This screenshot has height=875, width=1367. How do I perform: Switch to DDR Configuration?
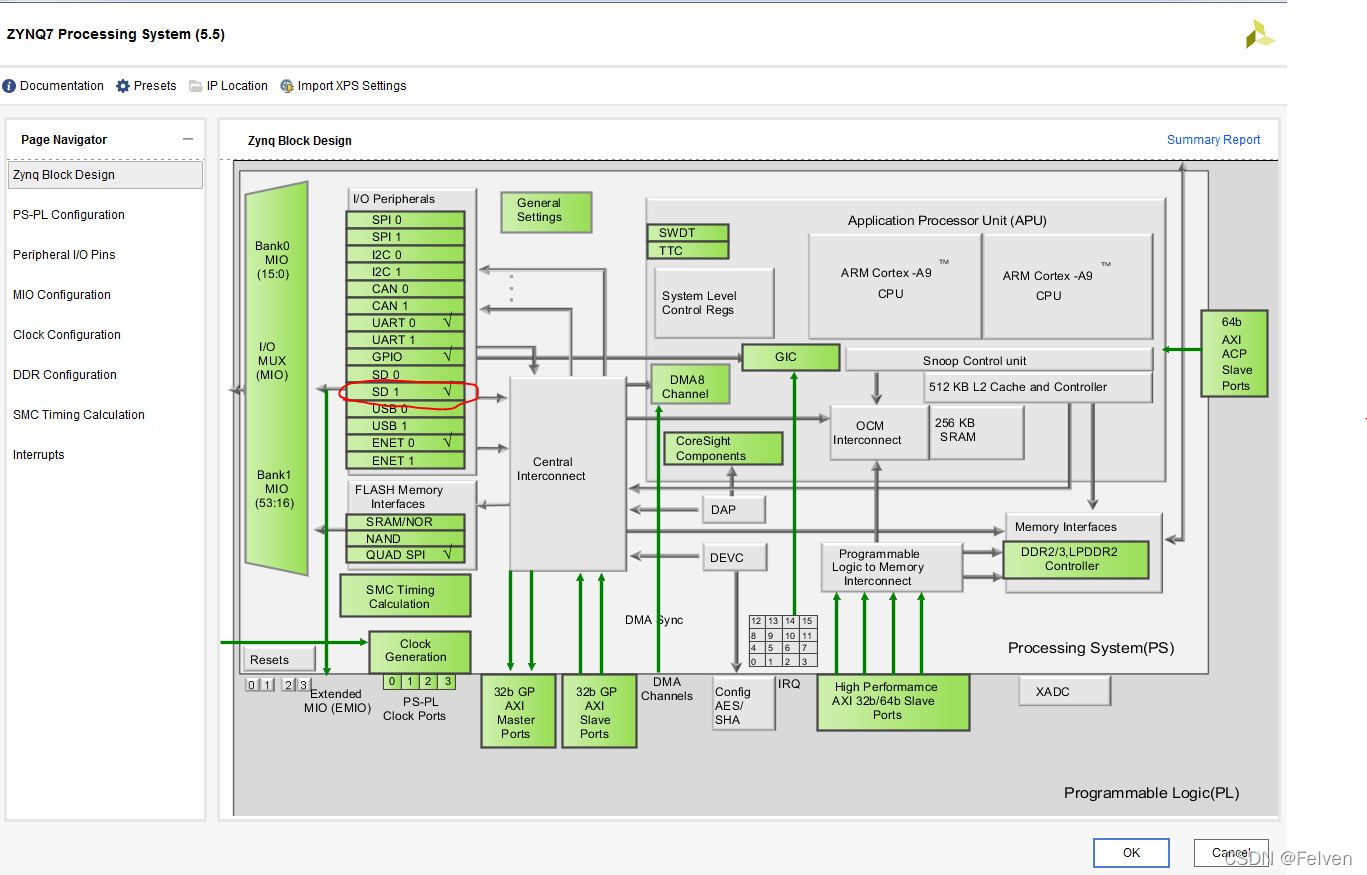[64, 374]
